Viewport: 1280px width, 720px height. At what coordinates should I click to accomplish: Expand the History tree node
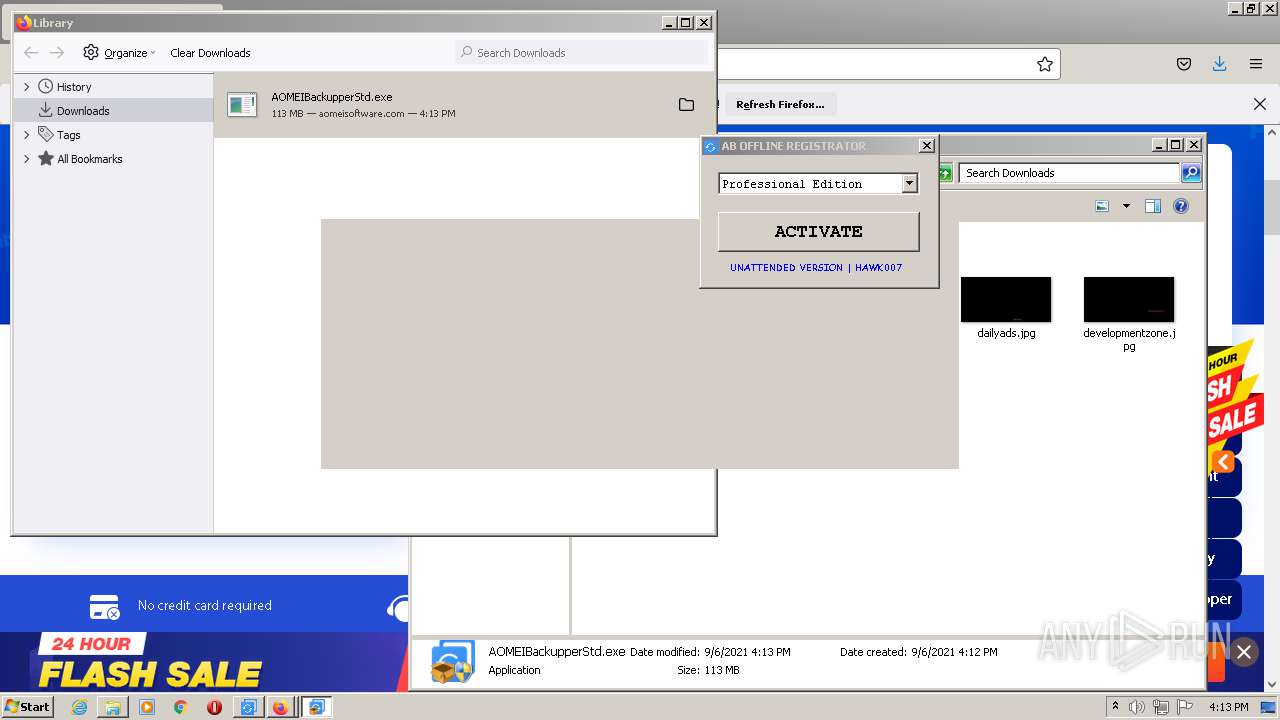(x=27, y=87)
